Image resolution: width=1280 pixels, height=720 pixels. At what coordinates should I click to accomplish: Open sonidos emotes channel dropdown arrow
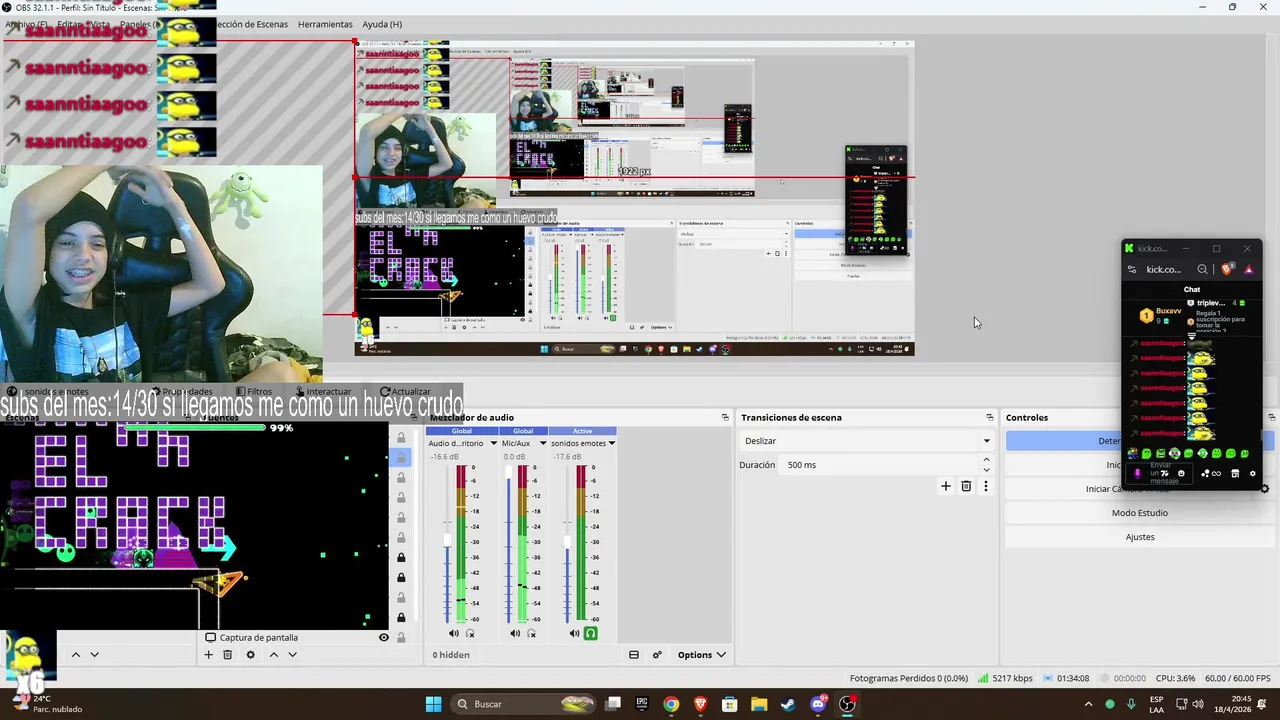[611, 443]
